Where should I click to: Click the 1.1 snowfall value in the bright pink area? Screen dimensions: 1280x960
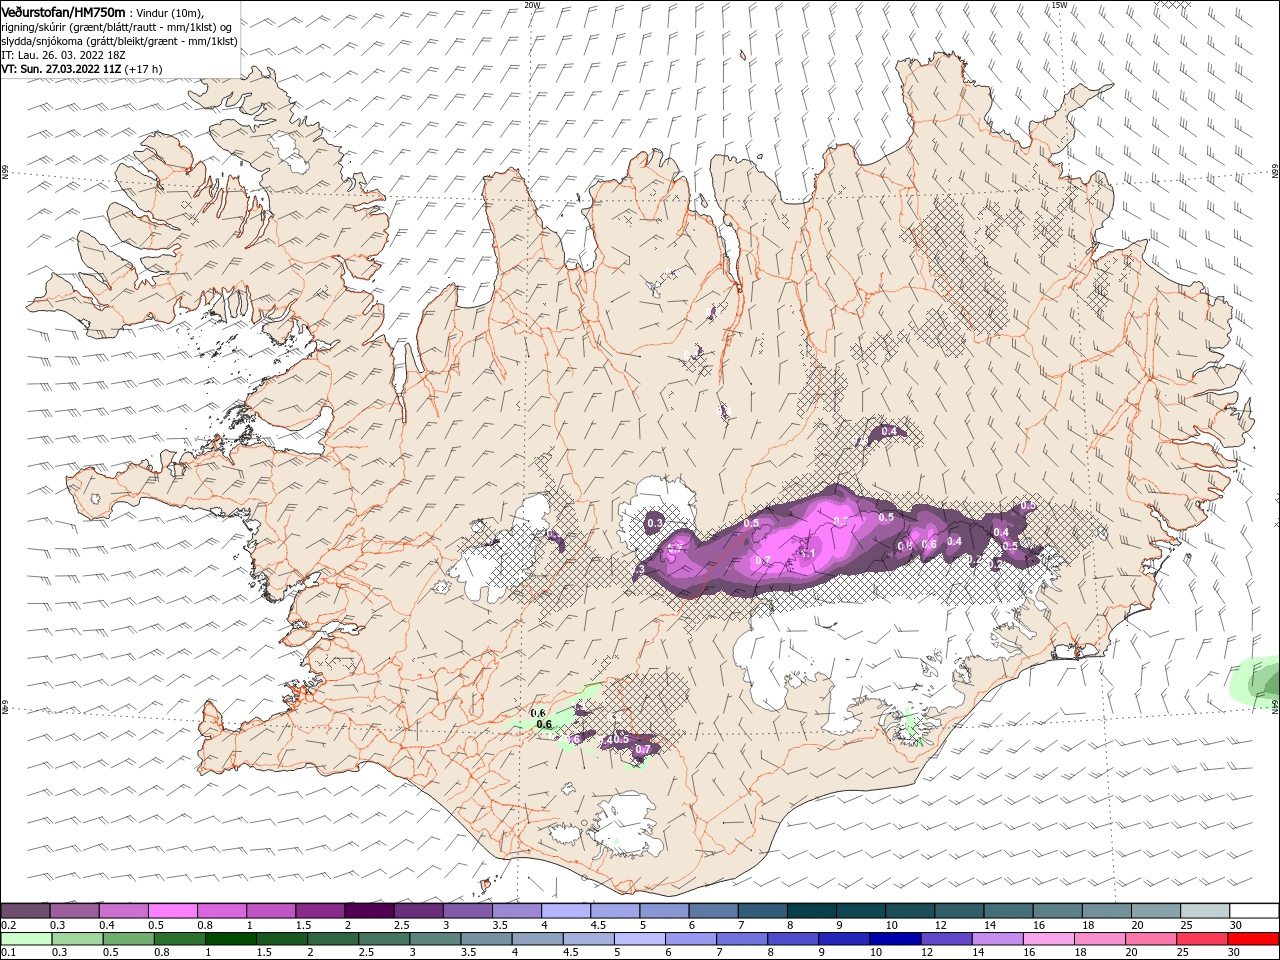click(808, 553)
